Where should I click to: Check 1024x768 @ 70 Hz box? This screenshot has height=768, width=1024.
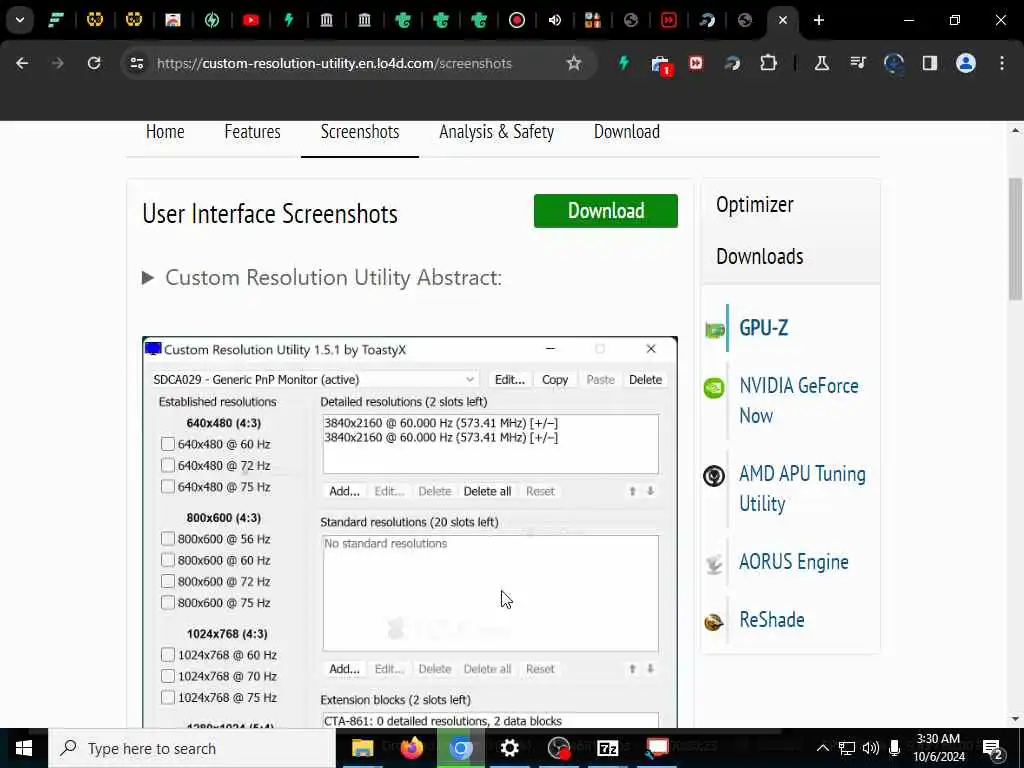click(x=168, y=676)
